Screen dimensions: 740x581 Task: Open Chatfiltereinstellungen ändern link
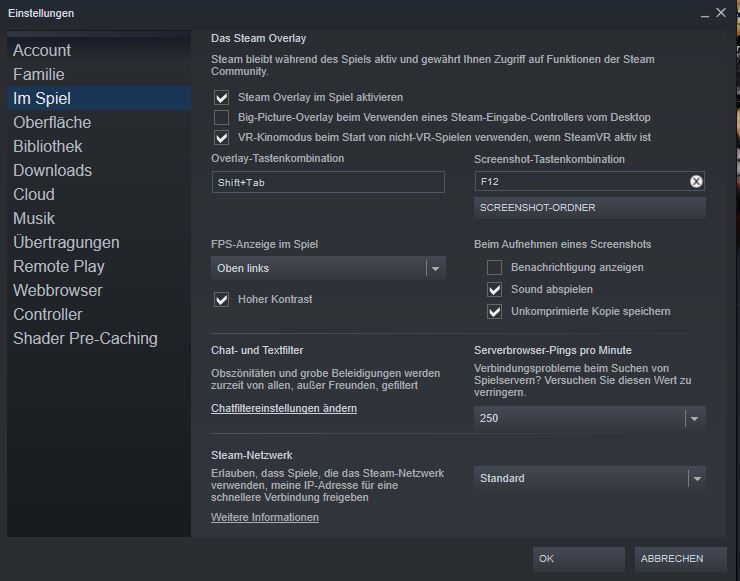tap(284, 408)
